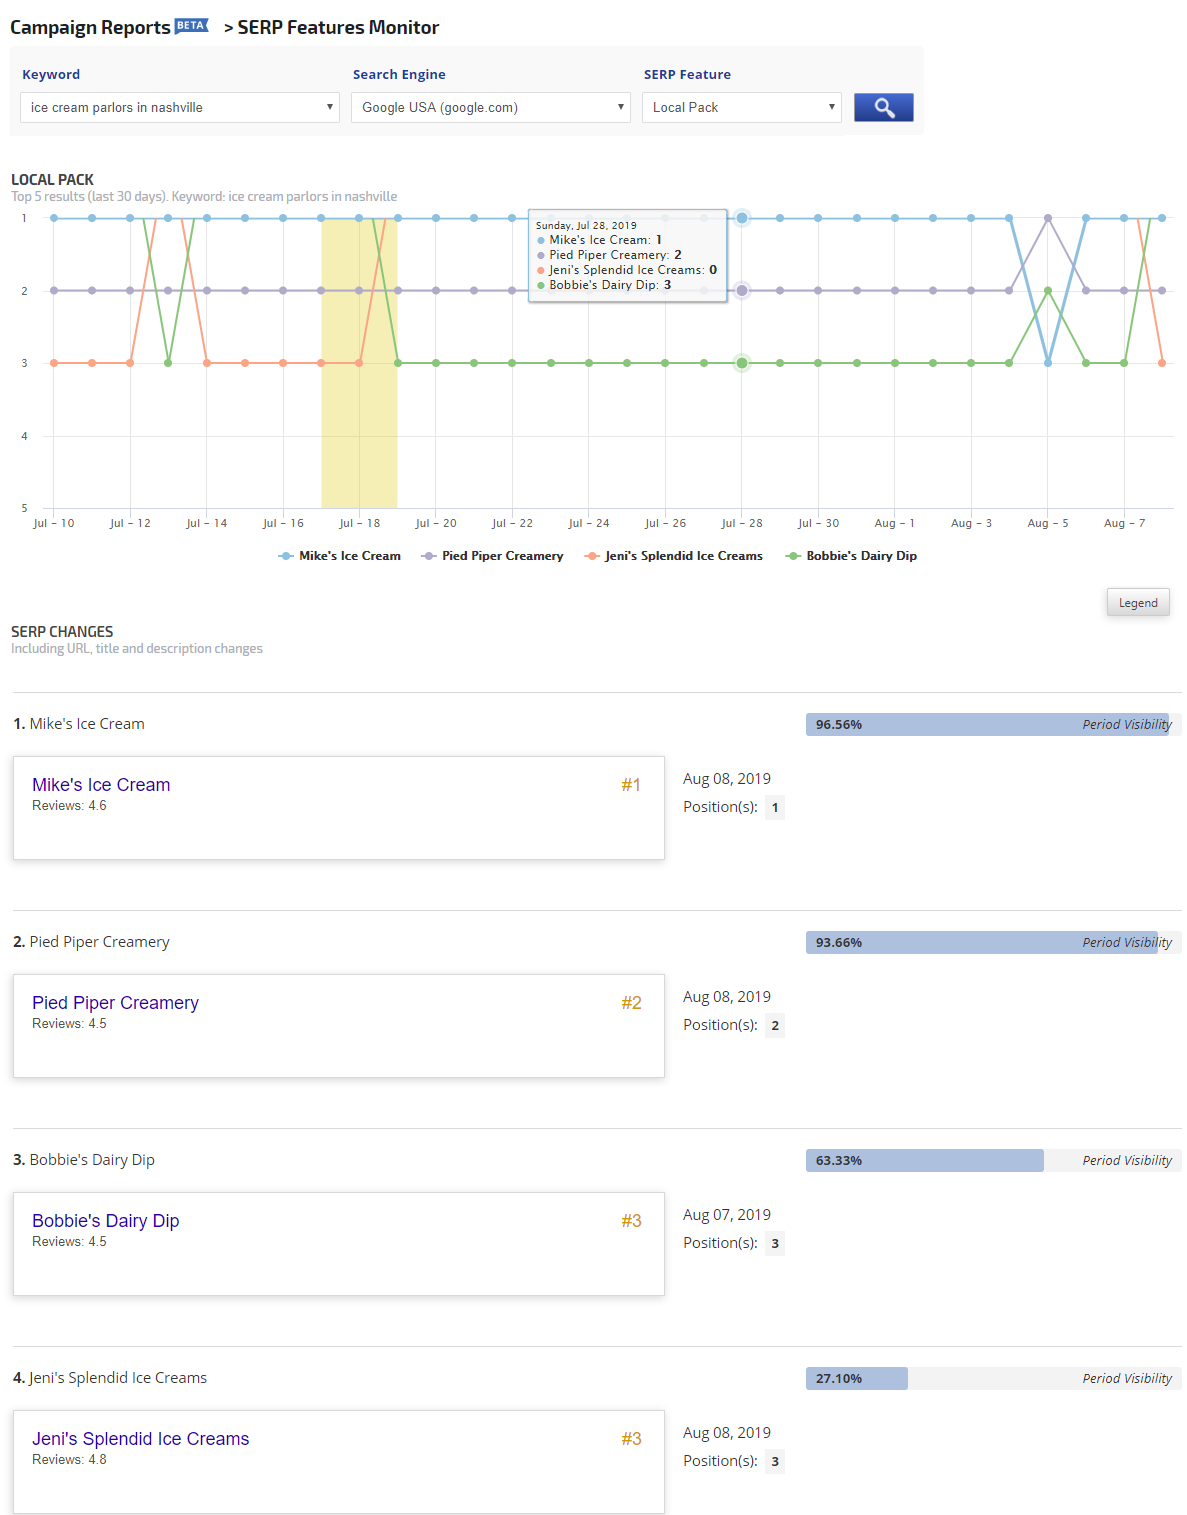
Task: Toggle Pied Piper Creamery legend series
Action: (493, 556)
